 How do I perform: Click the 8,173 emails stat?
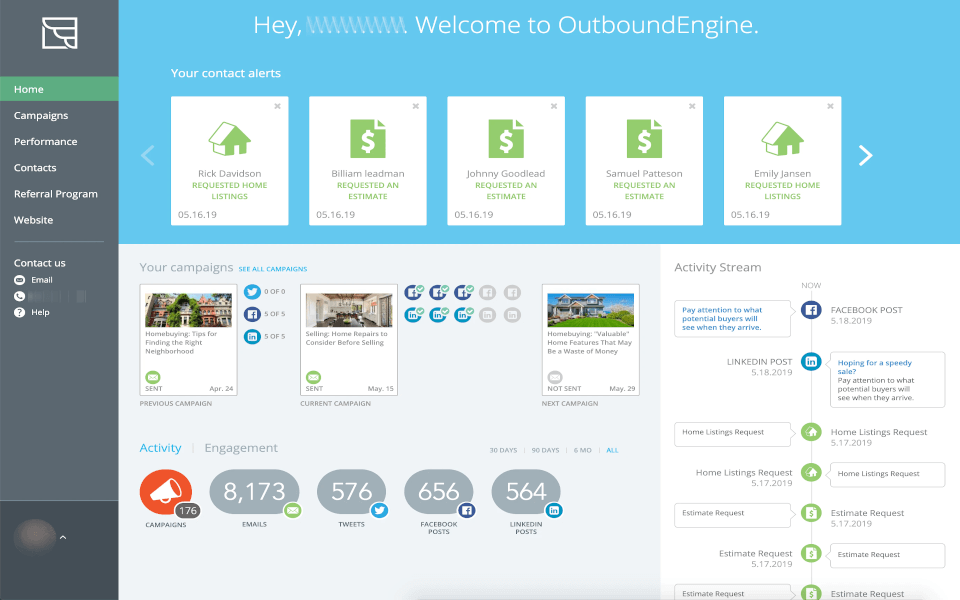click(x=255, y=492)
